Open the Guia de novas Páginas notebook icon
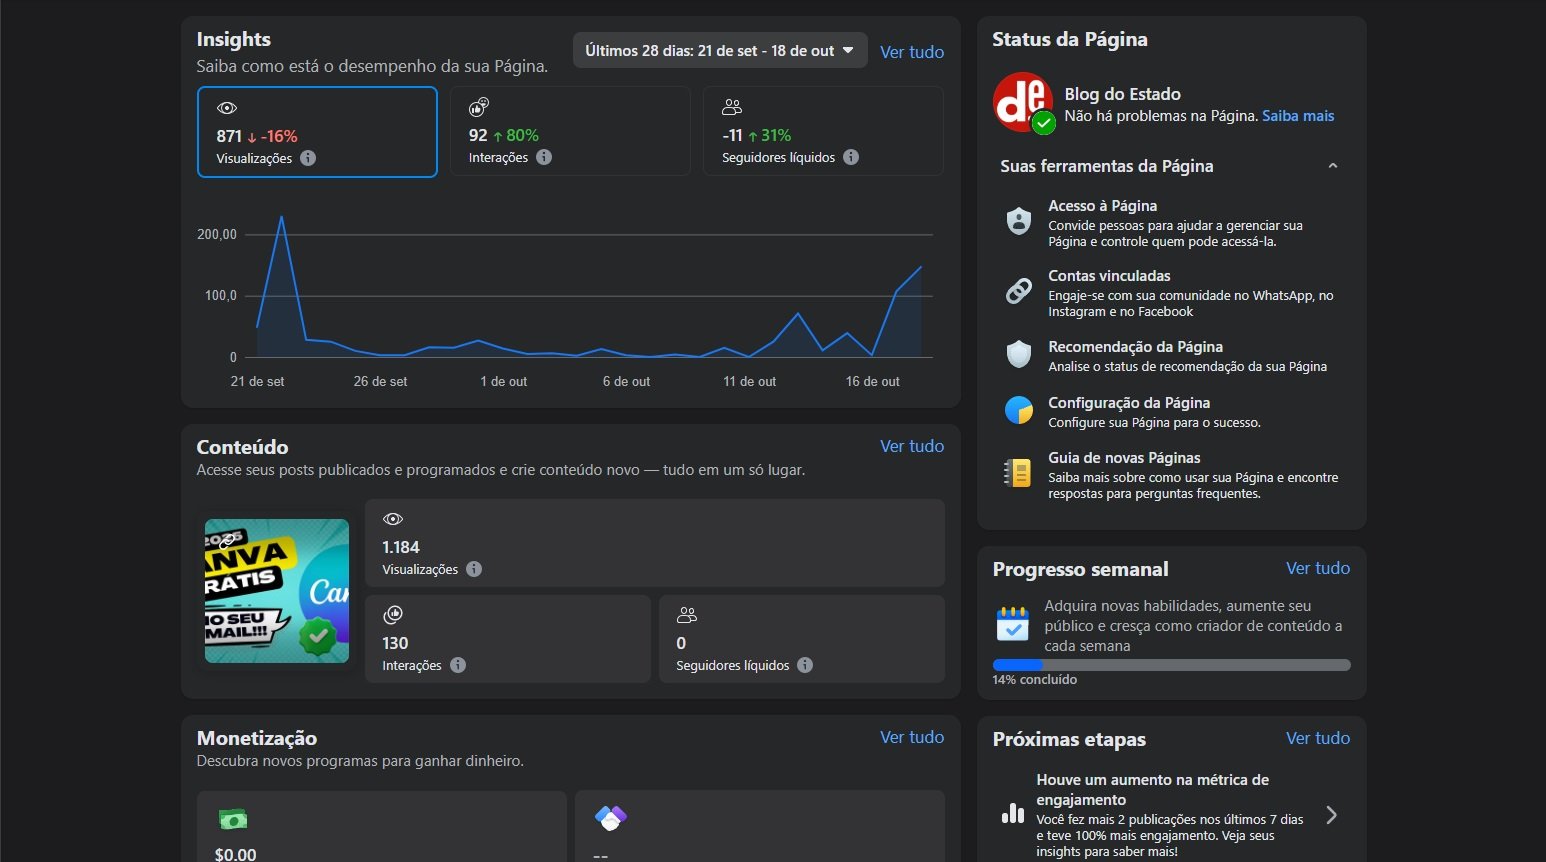Viewport: 1546px width, 862px height. [x=1018, y=473]
